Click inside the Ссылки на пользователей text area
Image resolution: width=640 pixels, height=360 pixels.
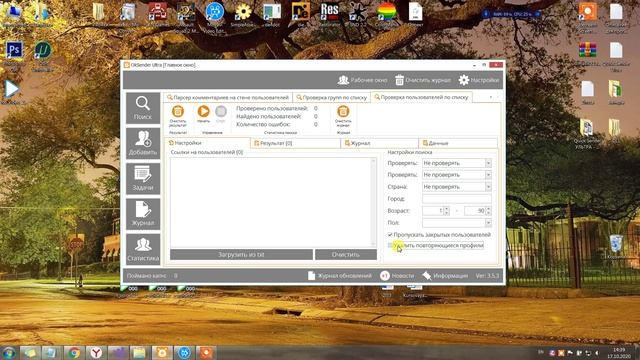pos(270,202)
